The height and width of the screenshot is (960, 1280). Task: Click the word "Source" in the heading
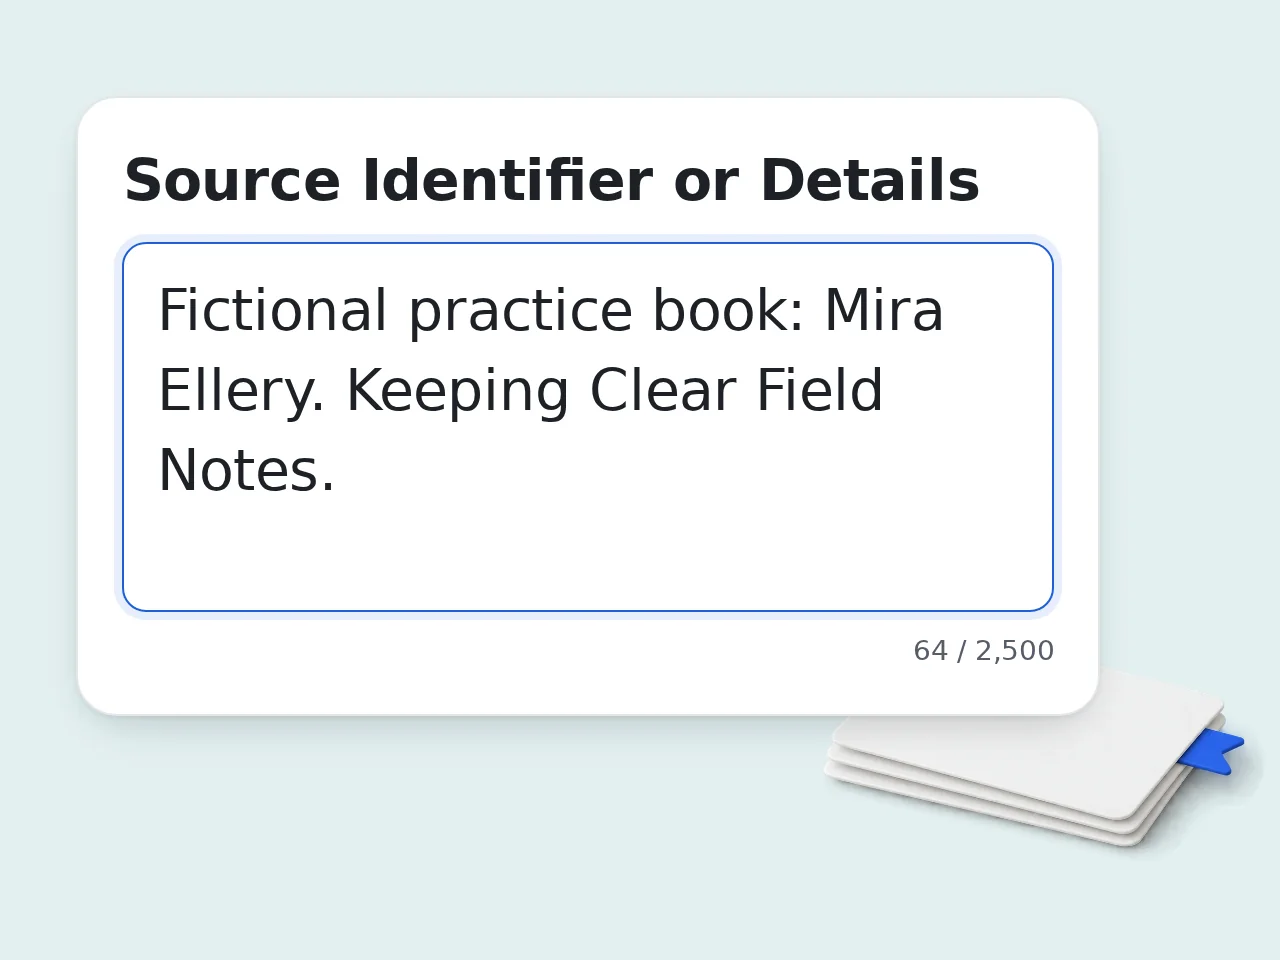click(x=232, y=181)
